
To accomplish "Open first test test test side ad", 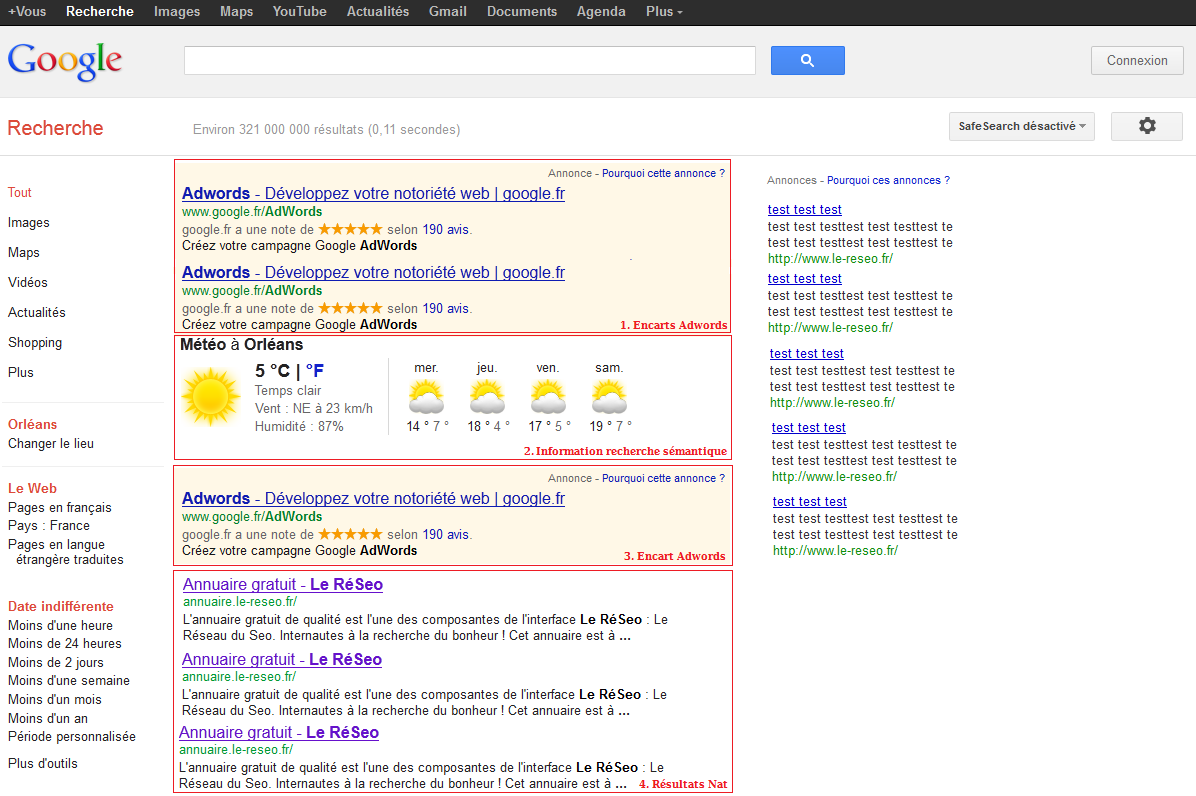I will tap(805, 210).
